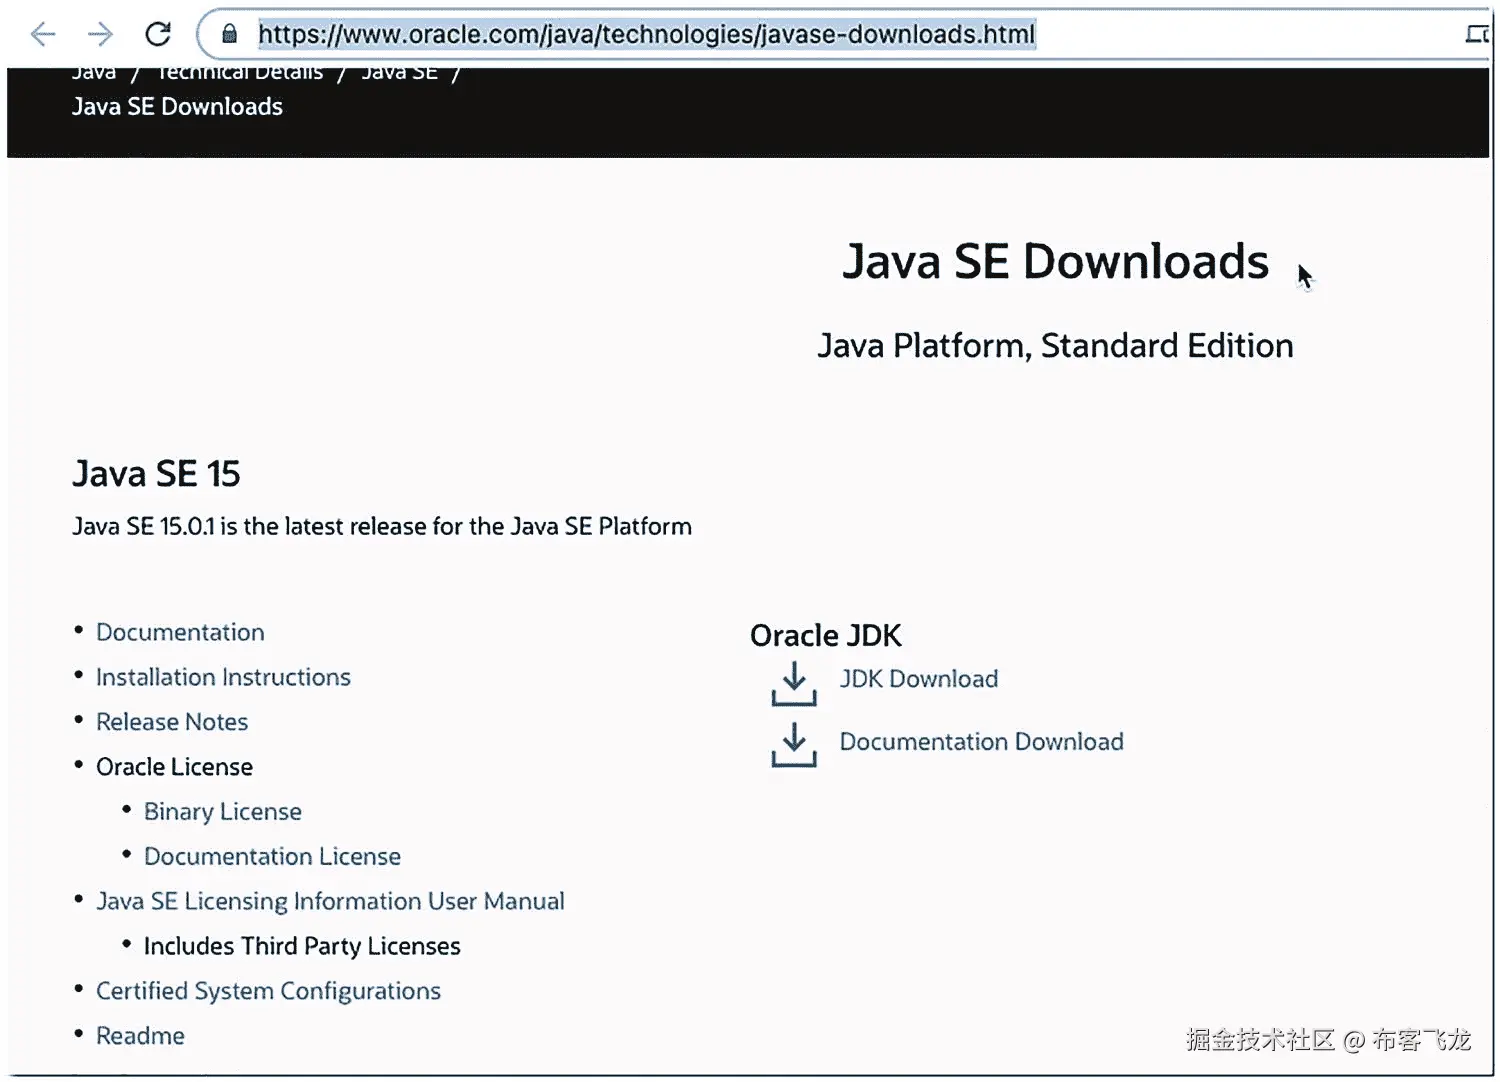Click the Technical Details breadcrumb
This screenshot has height=1082, width=1500.
point(240,74)
